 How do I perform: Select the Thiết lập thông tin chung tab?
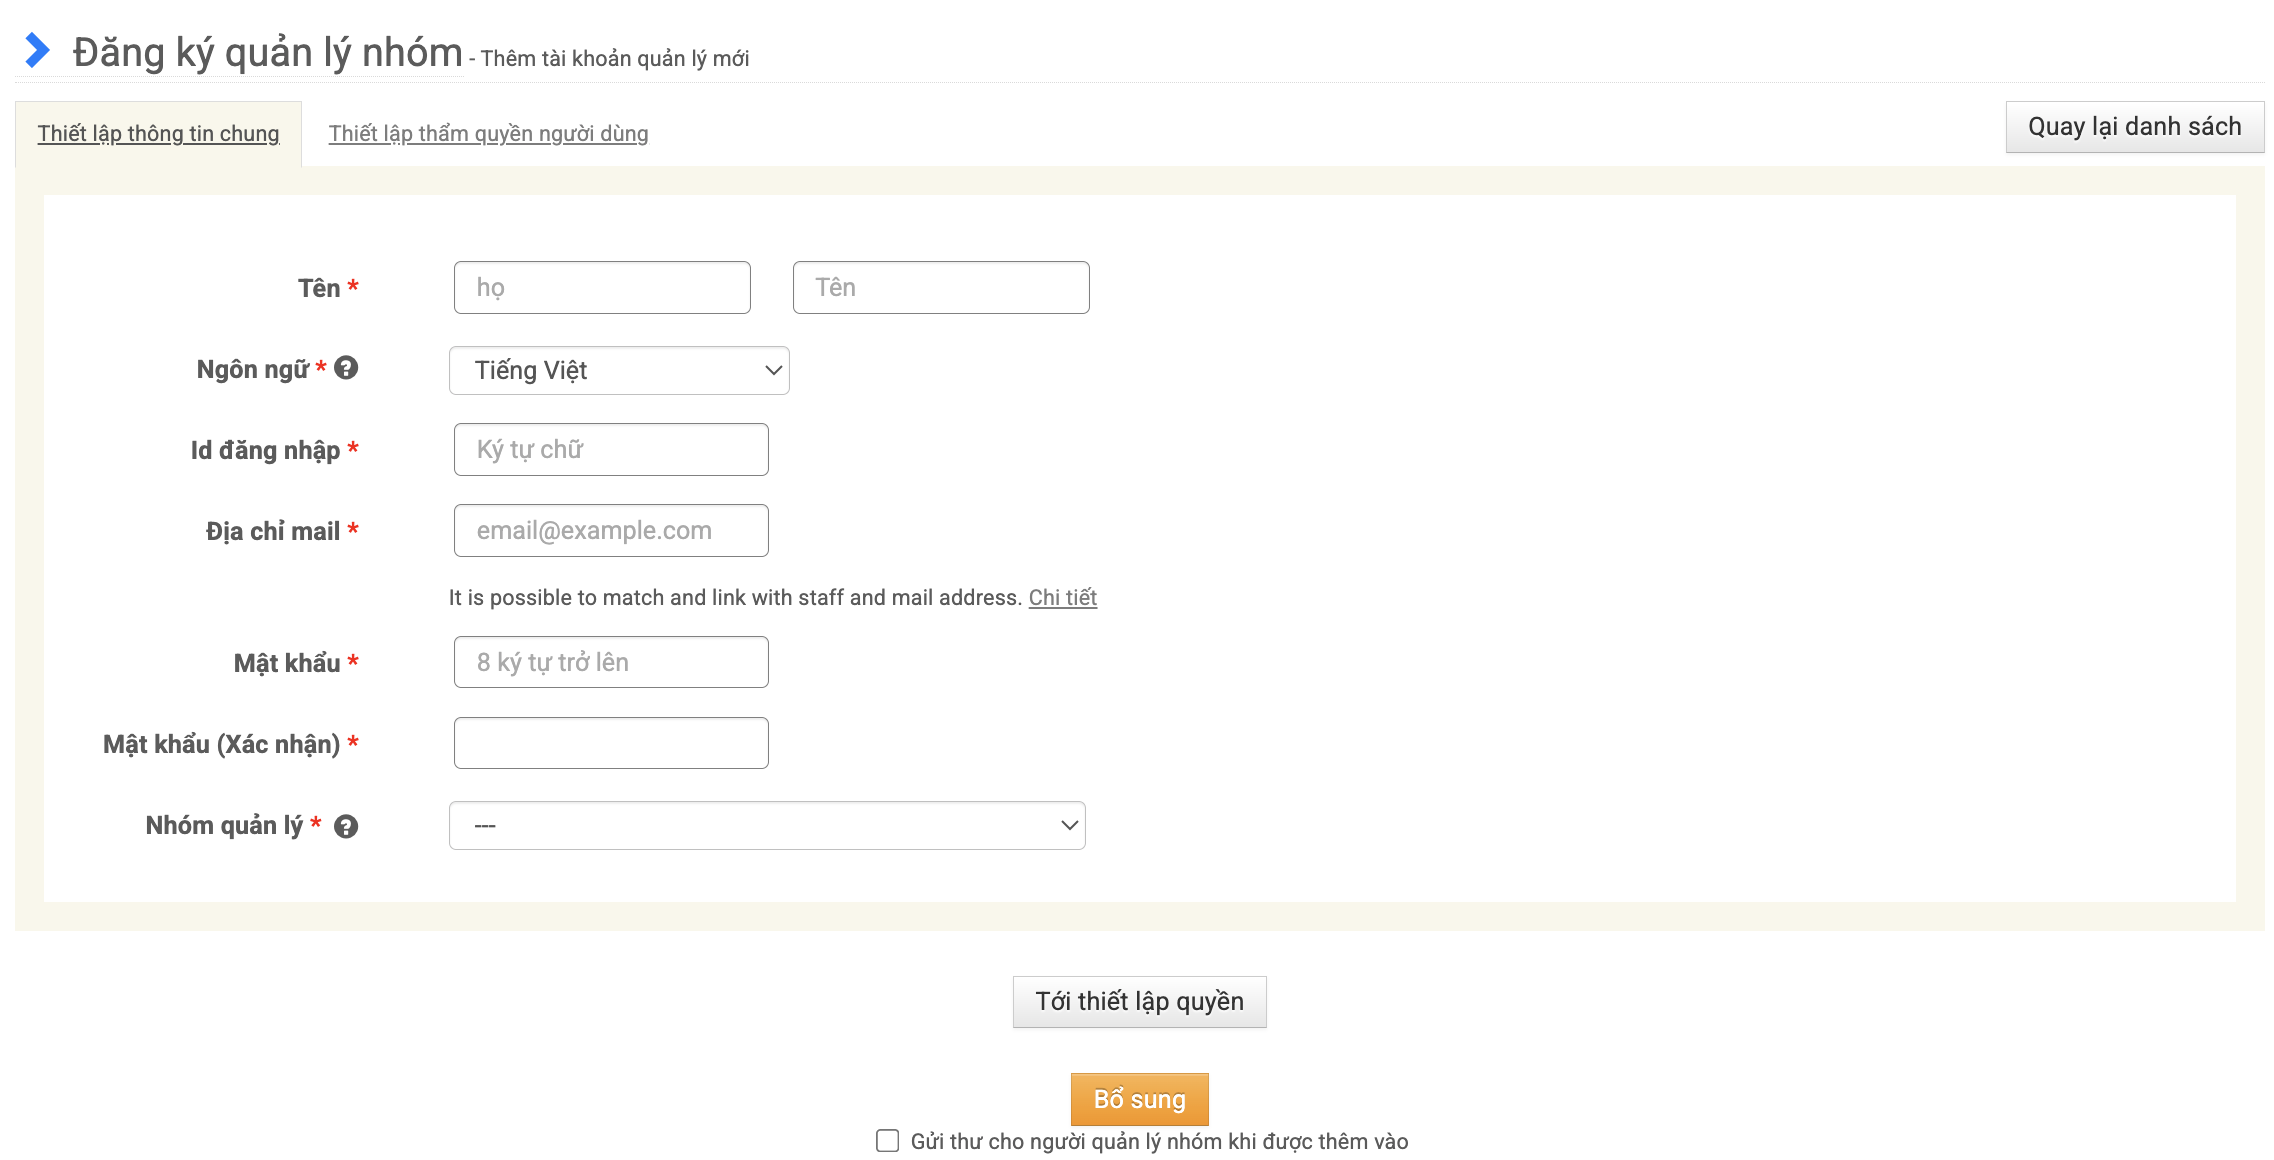point(158,133)
